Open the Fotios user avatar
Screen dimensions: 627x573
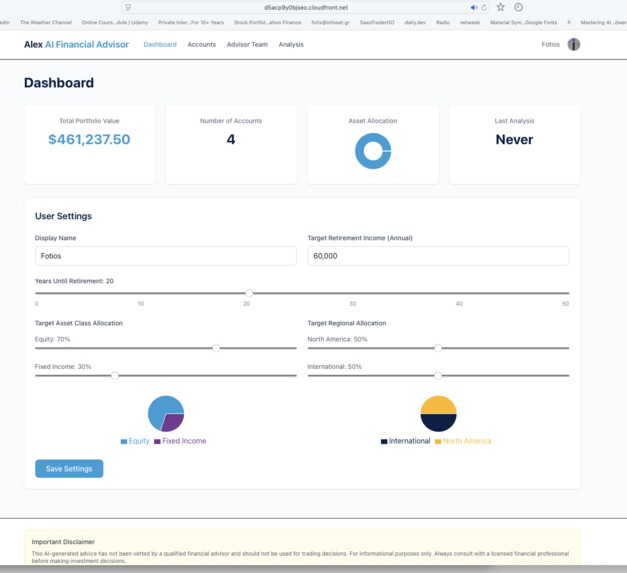click(x=573, y=44)
